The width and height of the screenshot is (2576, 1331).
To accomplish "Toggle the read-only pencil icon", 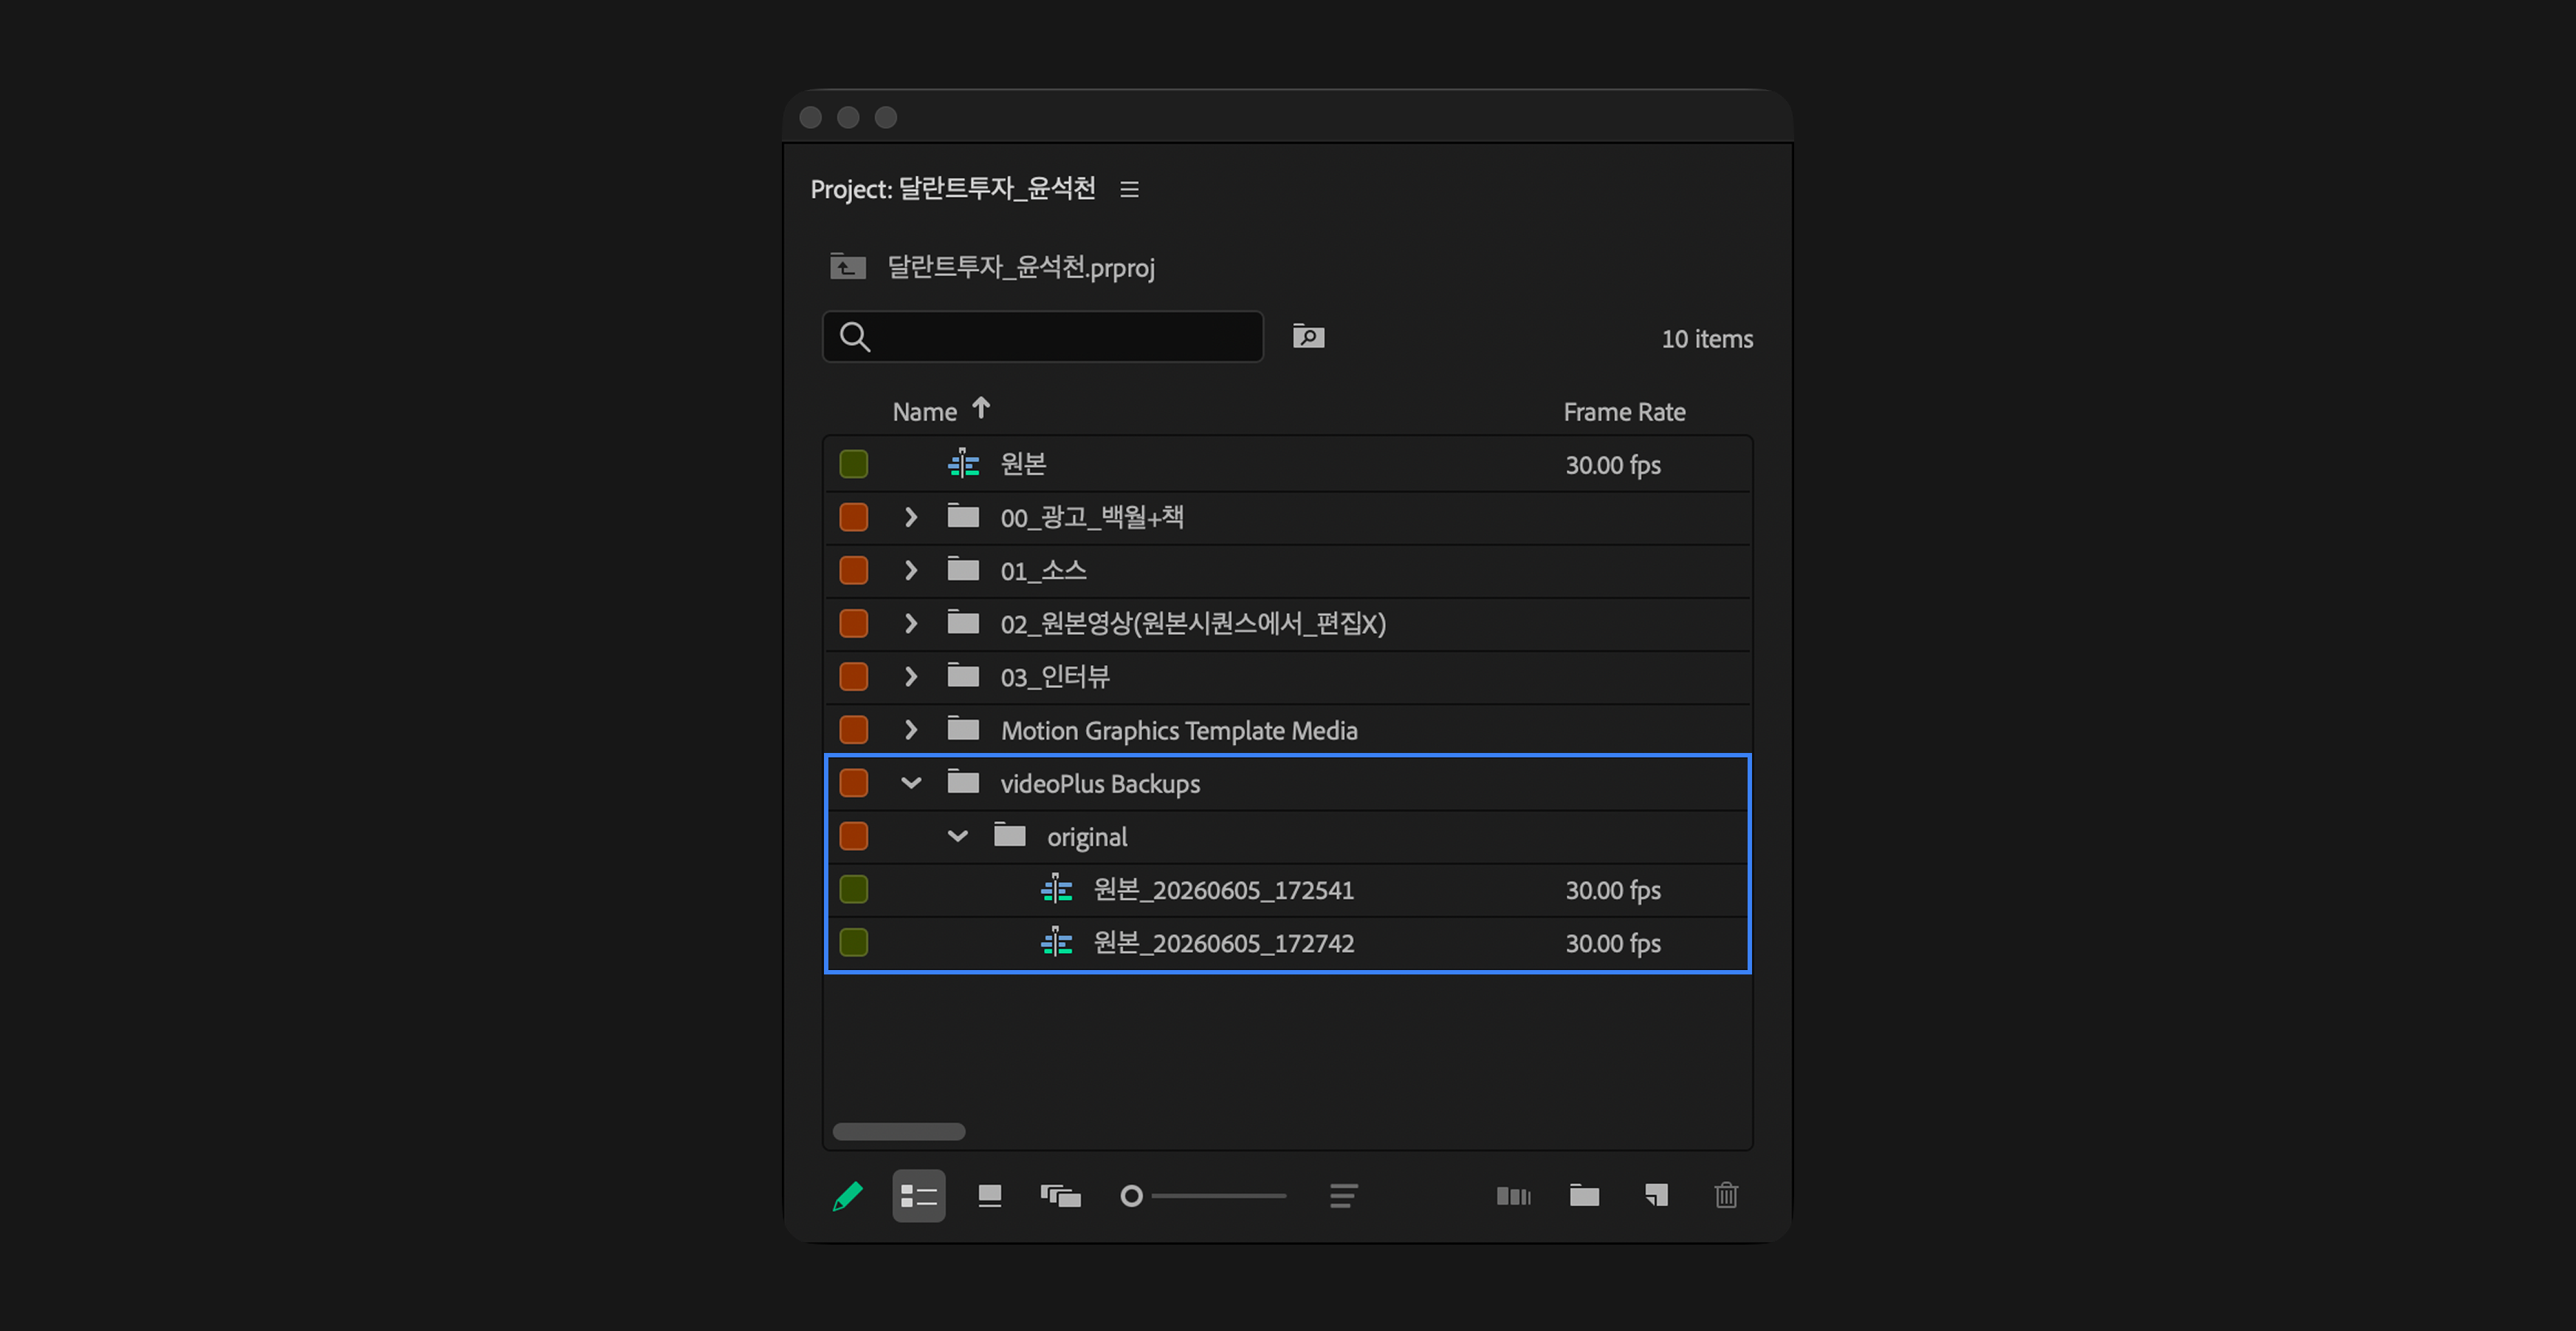I will (x=848, y=1196).
